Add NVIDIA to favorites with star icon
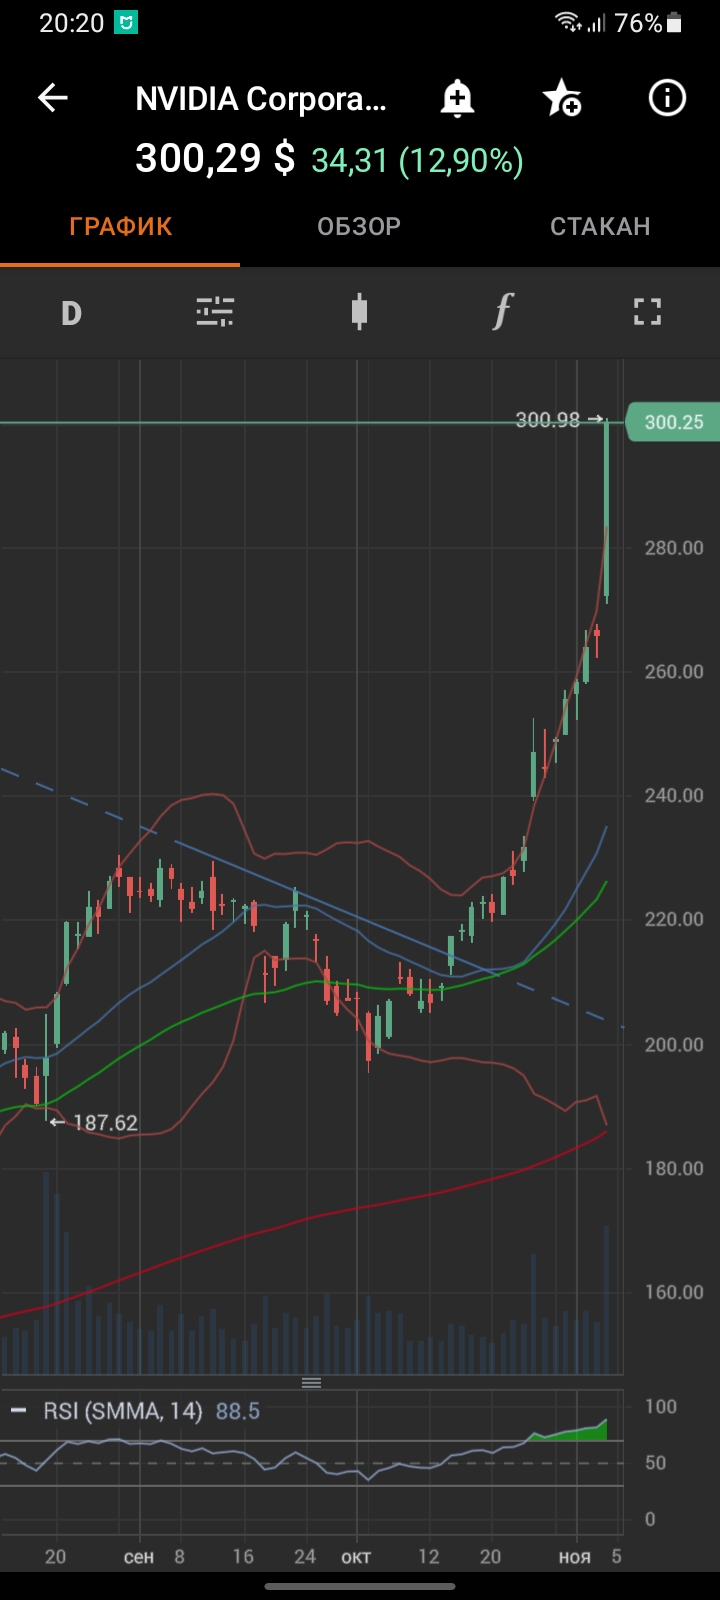Viewport: 720px width, 1600px height. tap(561, 98)
